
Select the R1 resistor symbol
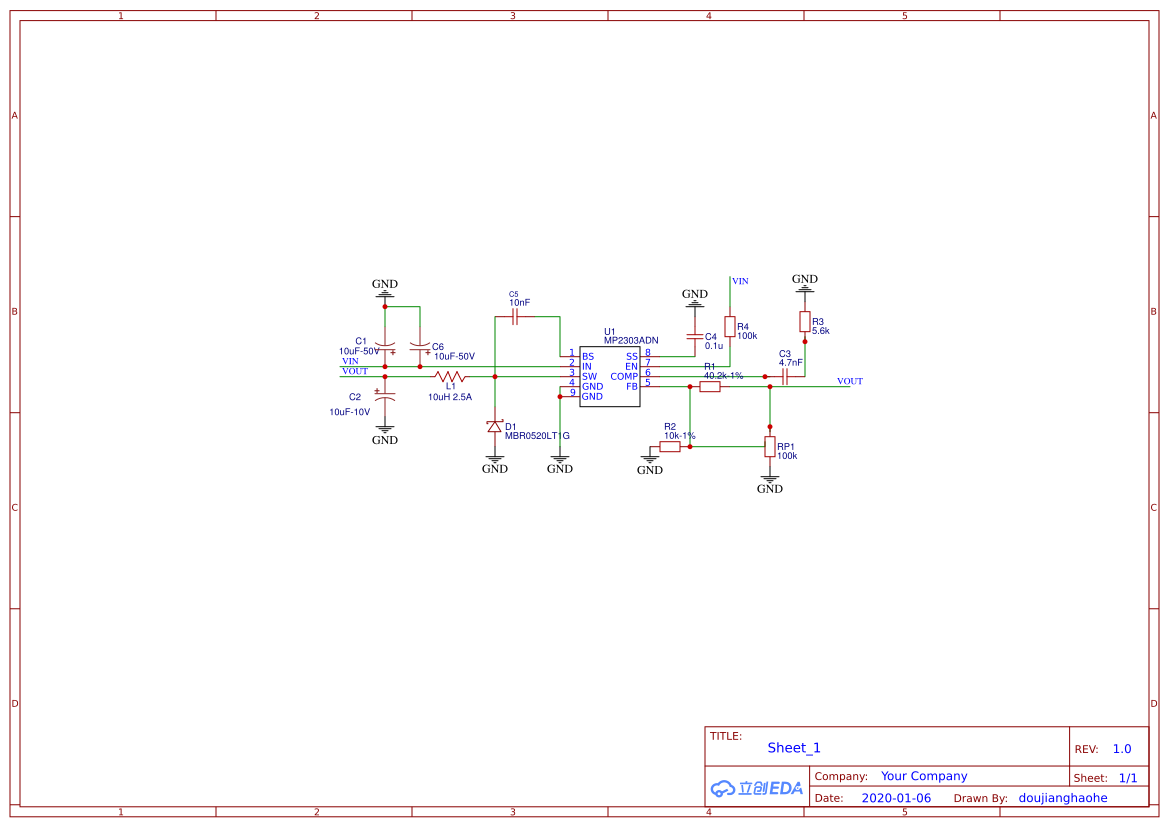coord(710,386)
